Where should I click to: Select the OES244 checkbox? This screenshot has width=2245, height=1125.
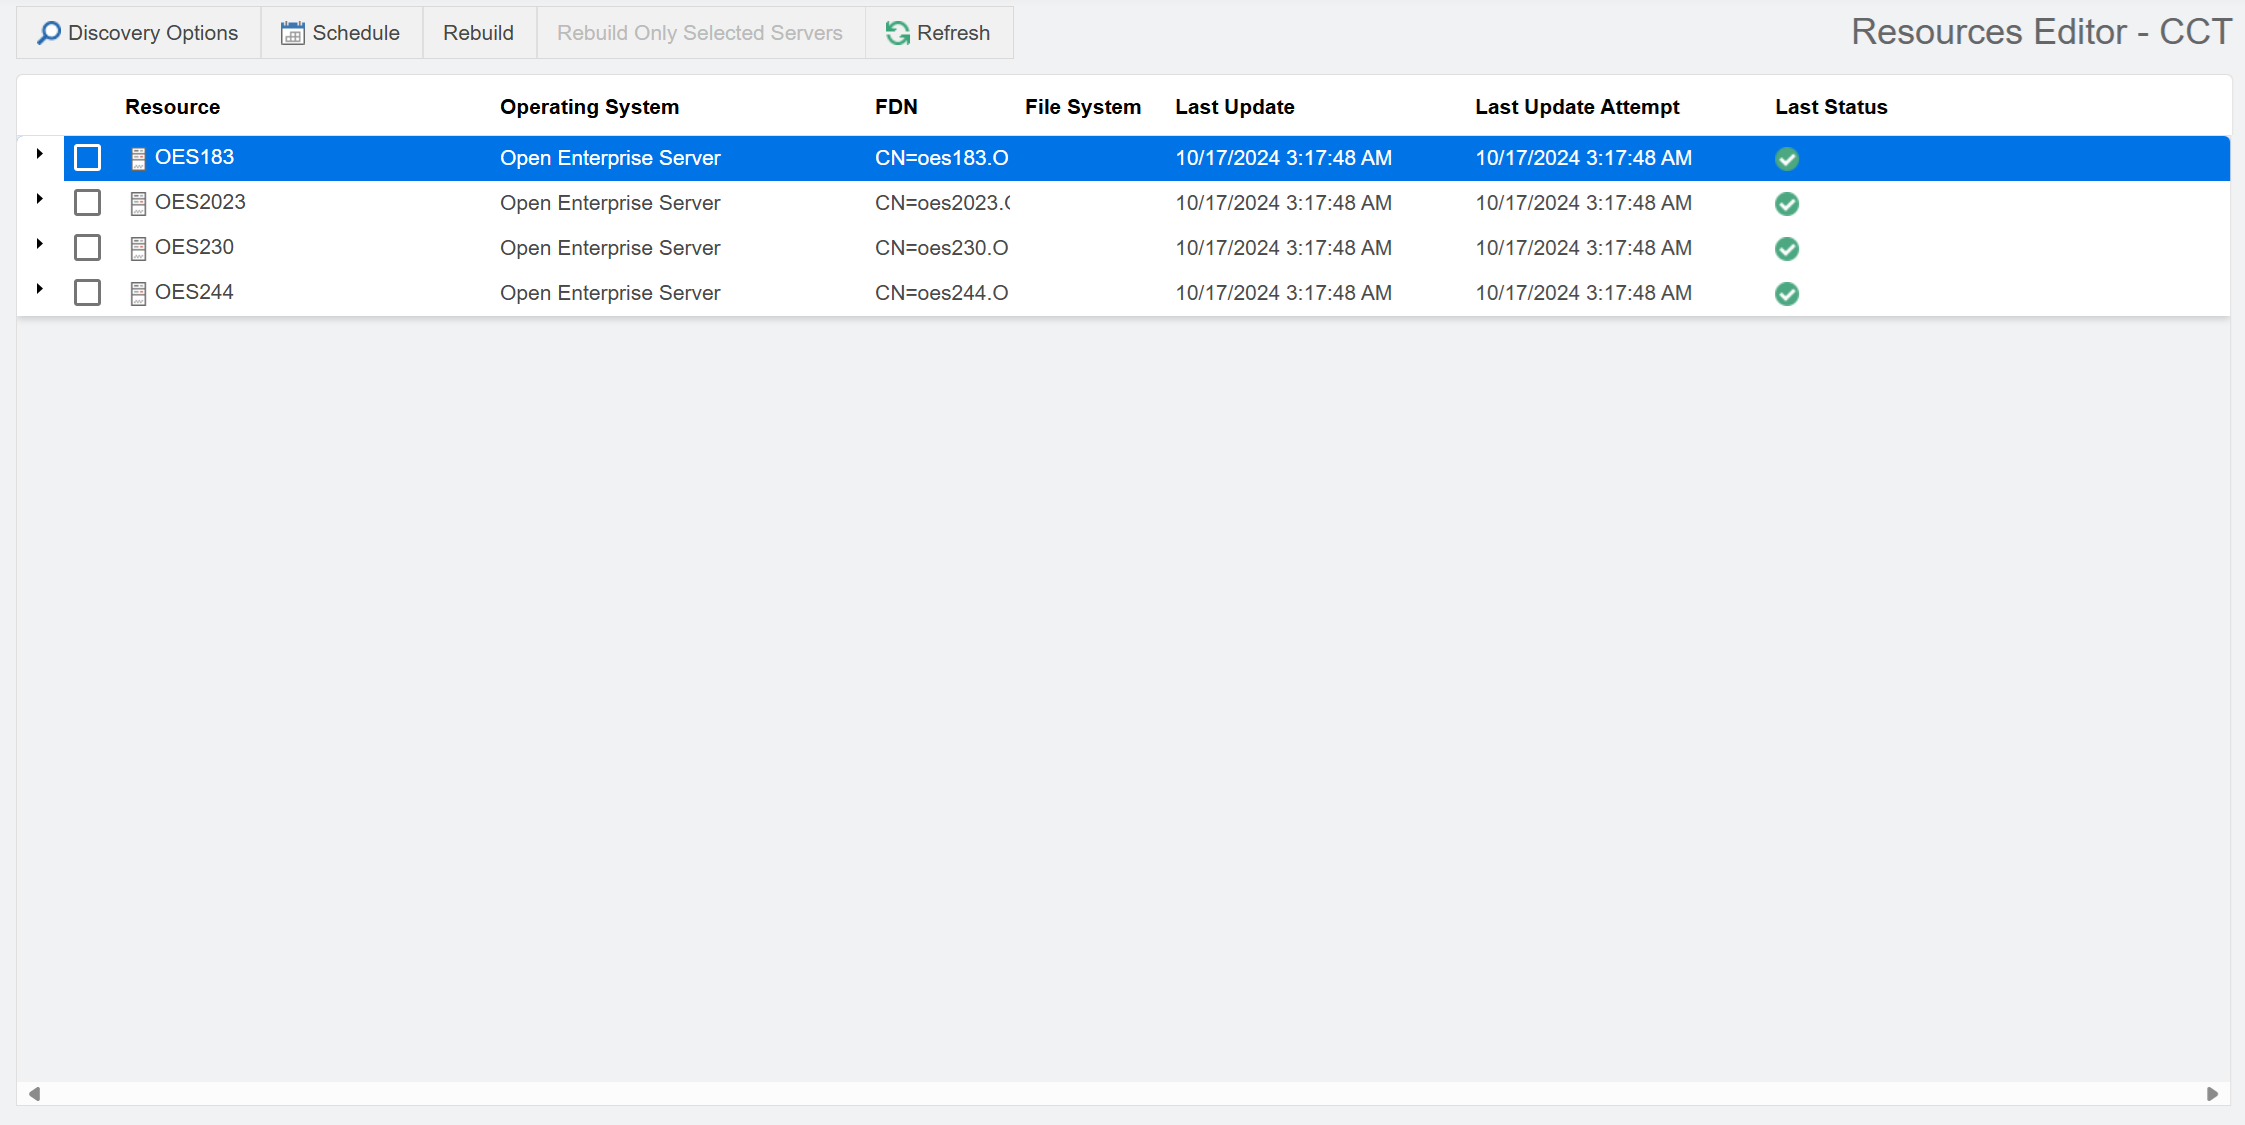(x=88, y=293)
